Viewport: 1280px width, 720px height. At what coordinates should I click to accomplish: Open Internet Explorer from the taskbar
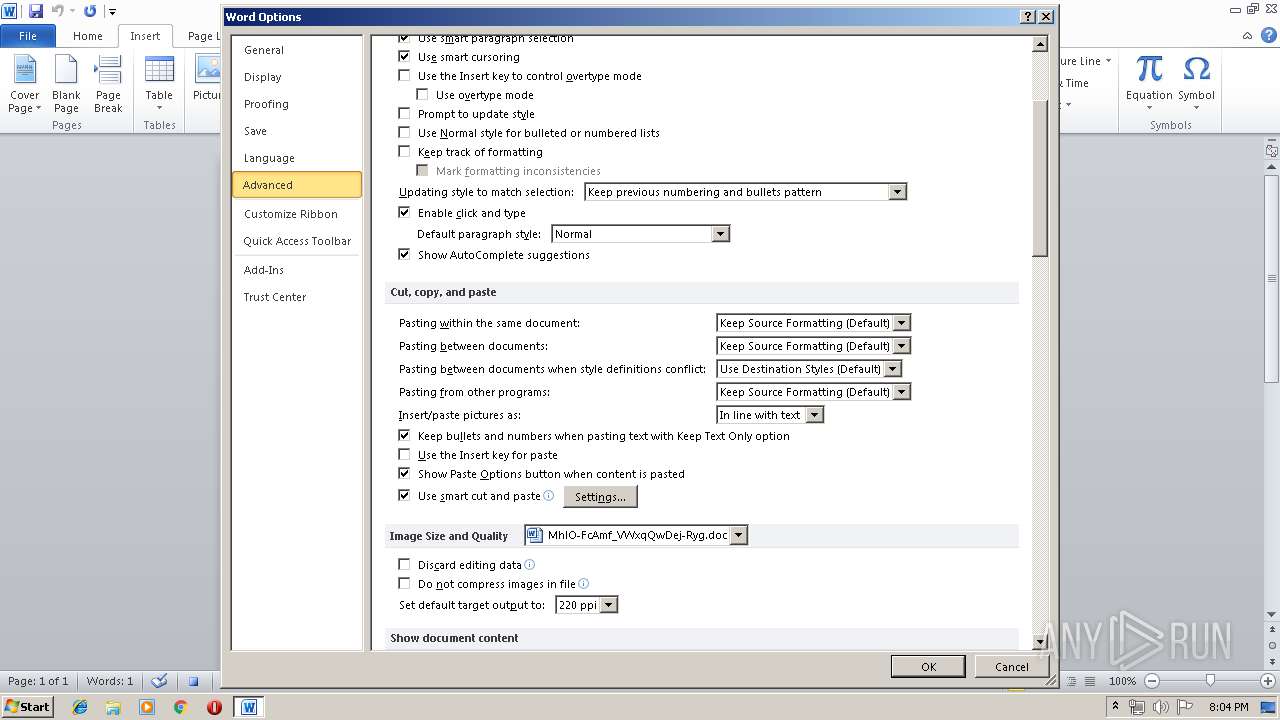80,707
